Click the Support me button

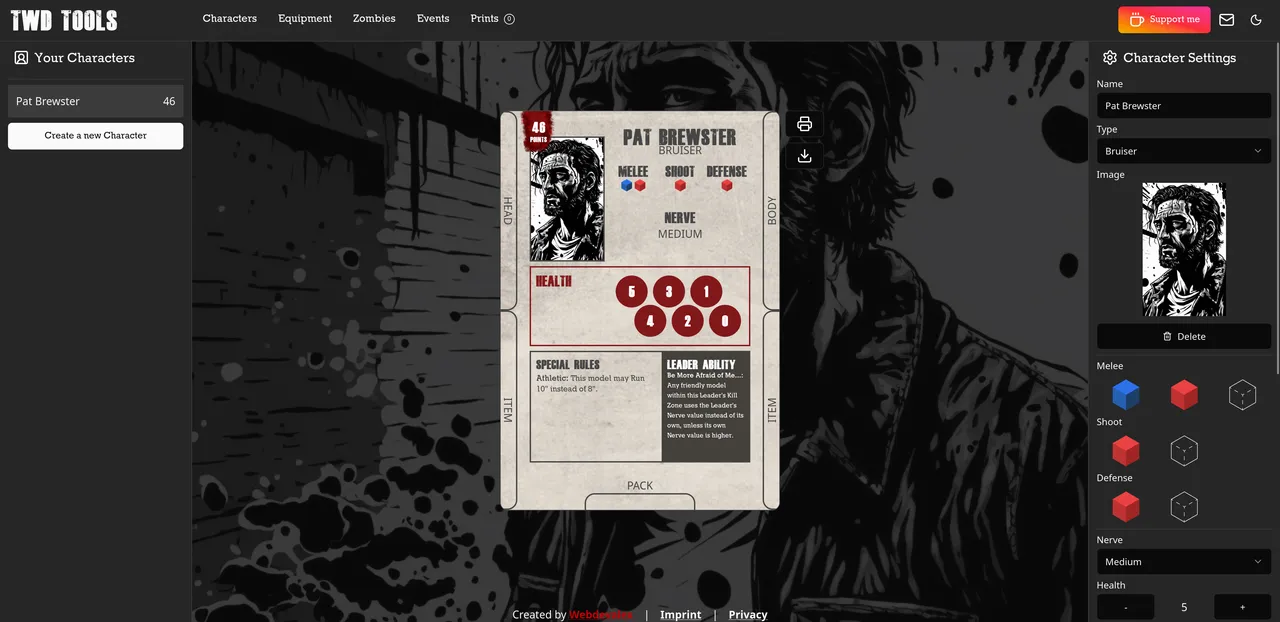pos(1164,19)
